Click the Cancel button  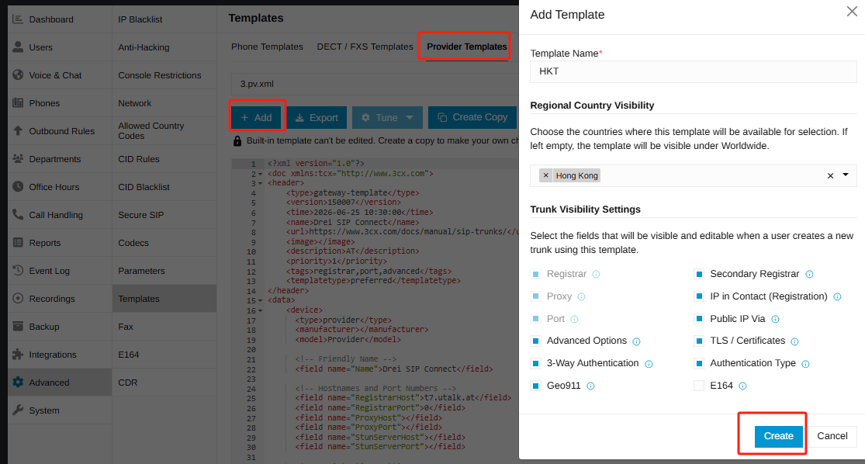coord(832,436)
